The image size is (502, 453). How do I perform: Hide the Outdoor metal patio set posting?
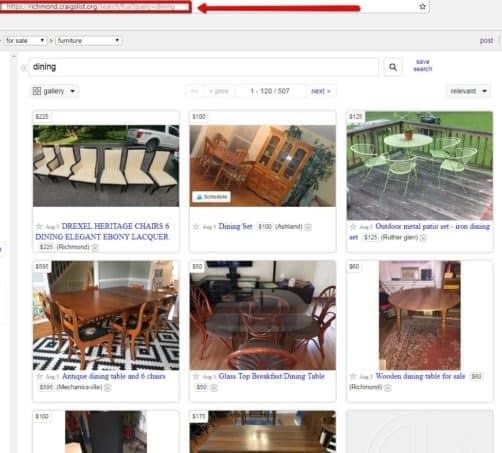coord(423,238)
